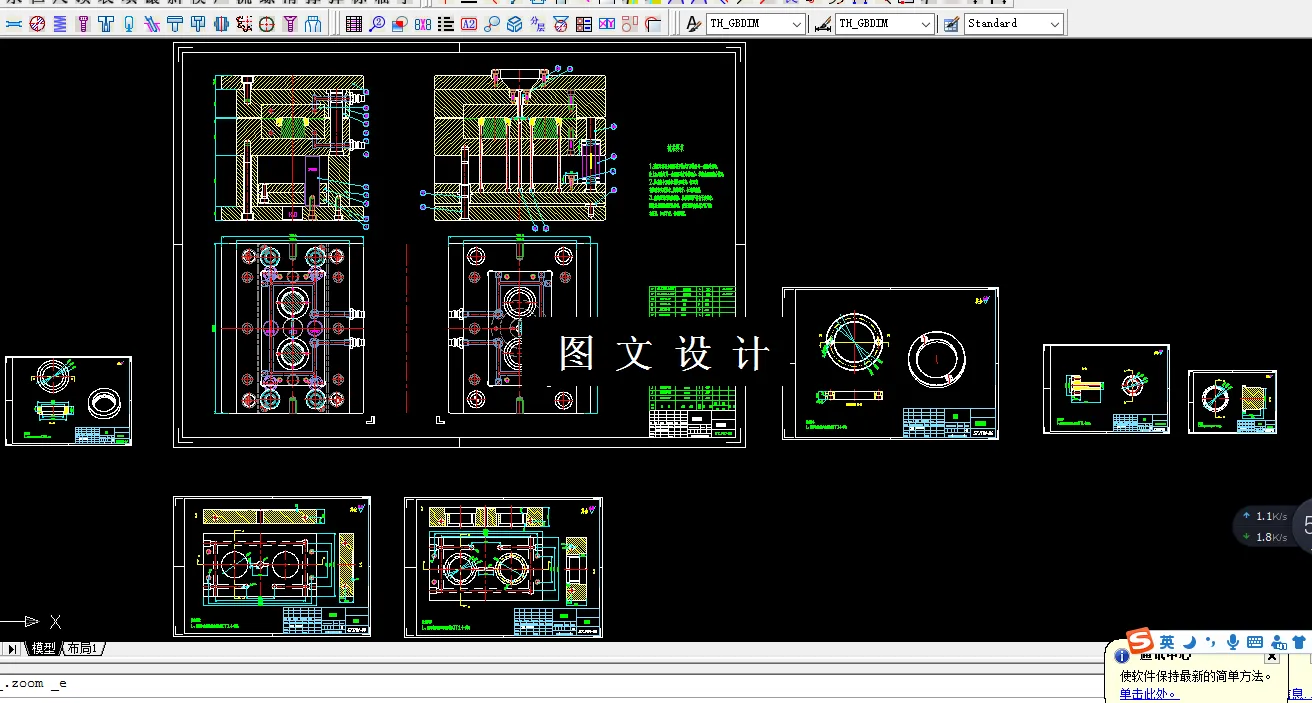Click the bottom-center cavity plate sheet
The image size is (1312, 703).
click(x=503, y=567)
